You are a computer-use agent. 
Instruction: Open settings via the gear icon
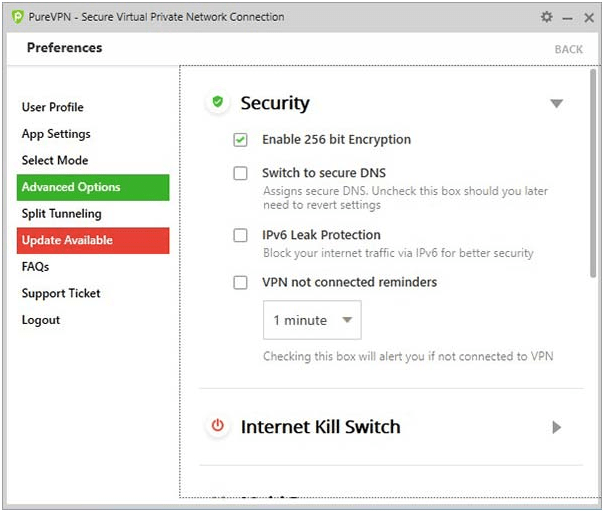click(x=547, y=17)
